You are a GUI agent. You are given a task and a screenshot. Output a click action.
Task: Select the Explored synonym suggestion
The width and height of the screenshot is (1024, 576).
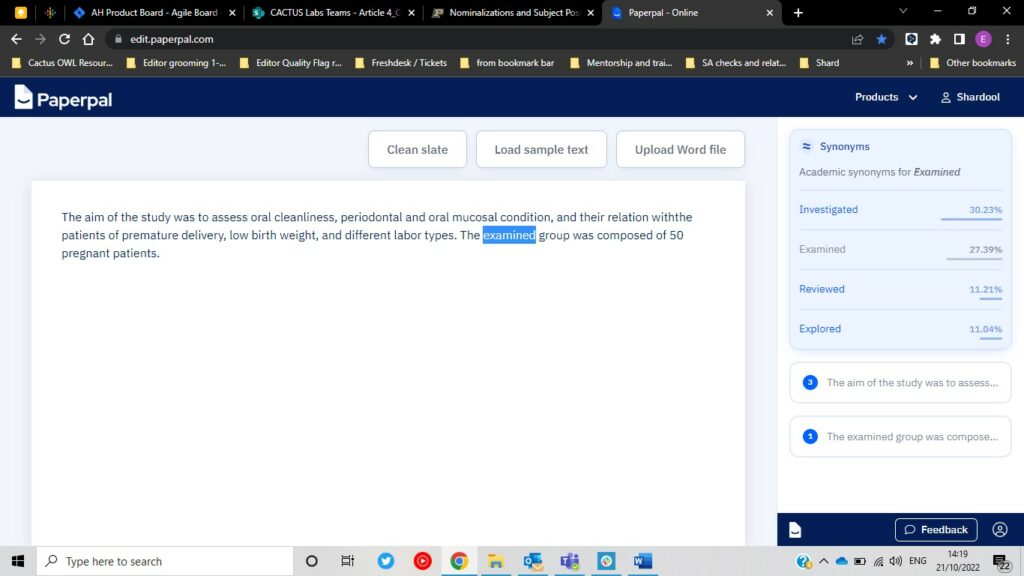coord(820,329)
